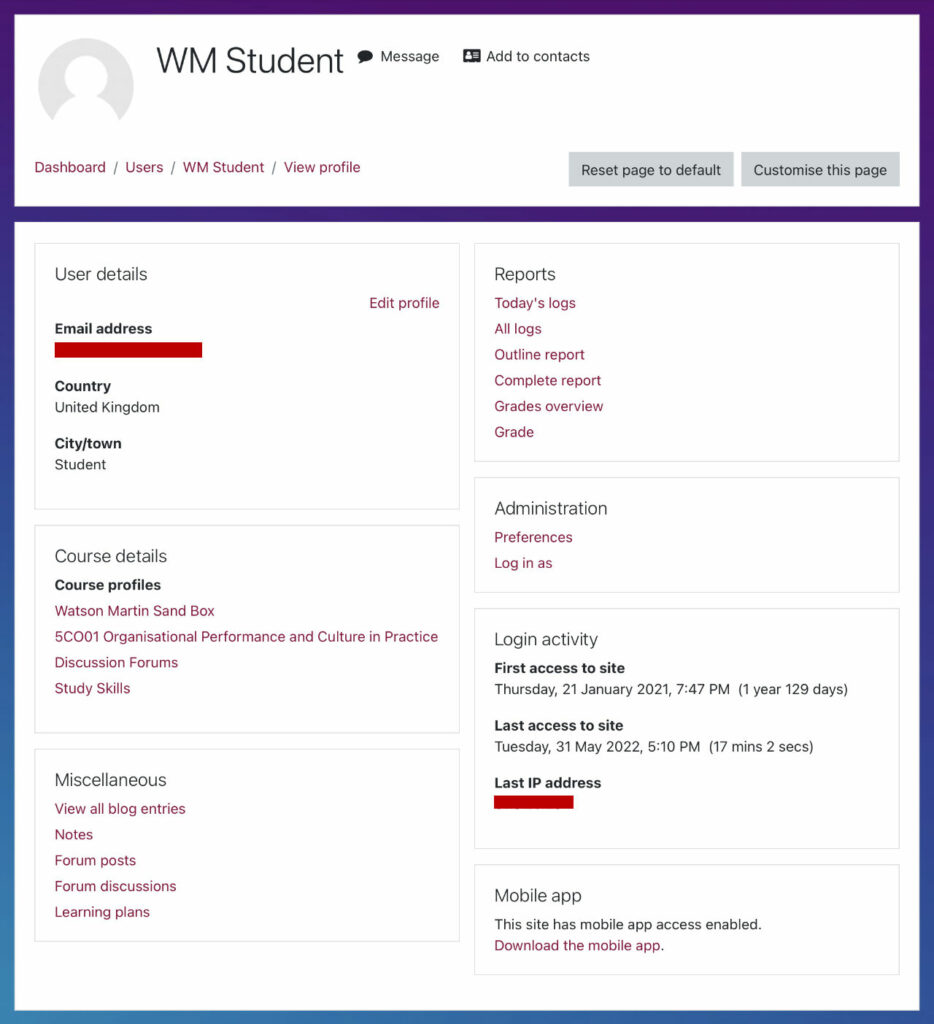
Task: View Today's logs report
Action: coord(535,302)
